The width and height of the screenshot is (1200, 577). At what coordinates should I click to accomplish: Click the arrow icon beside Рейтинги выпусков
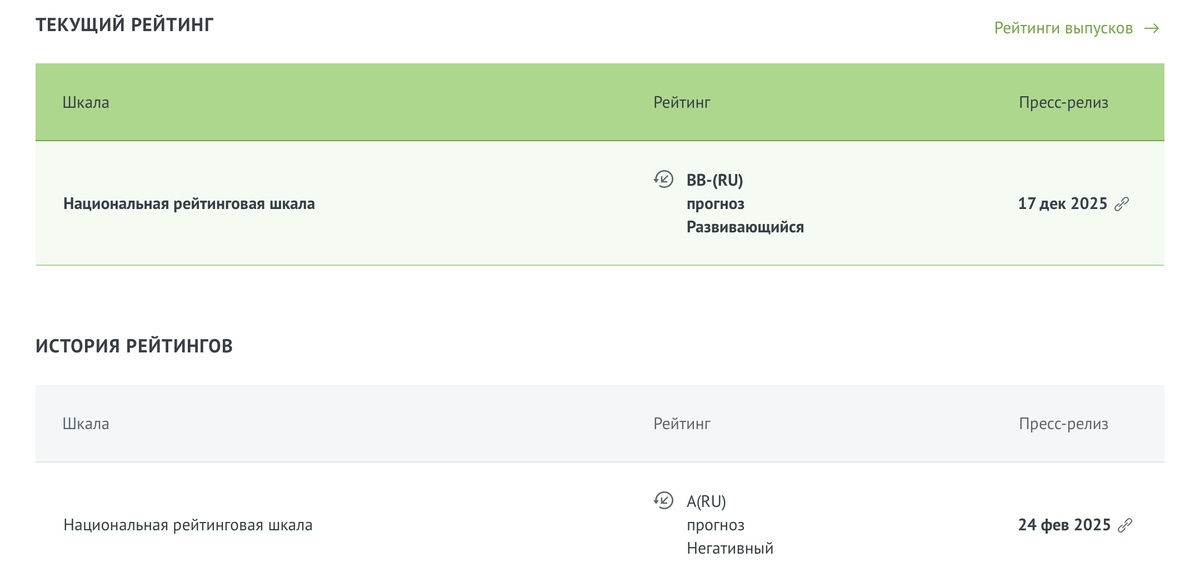1152,28
